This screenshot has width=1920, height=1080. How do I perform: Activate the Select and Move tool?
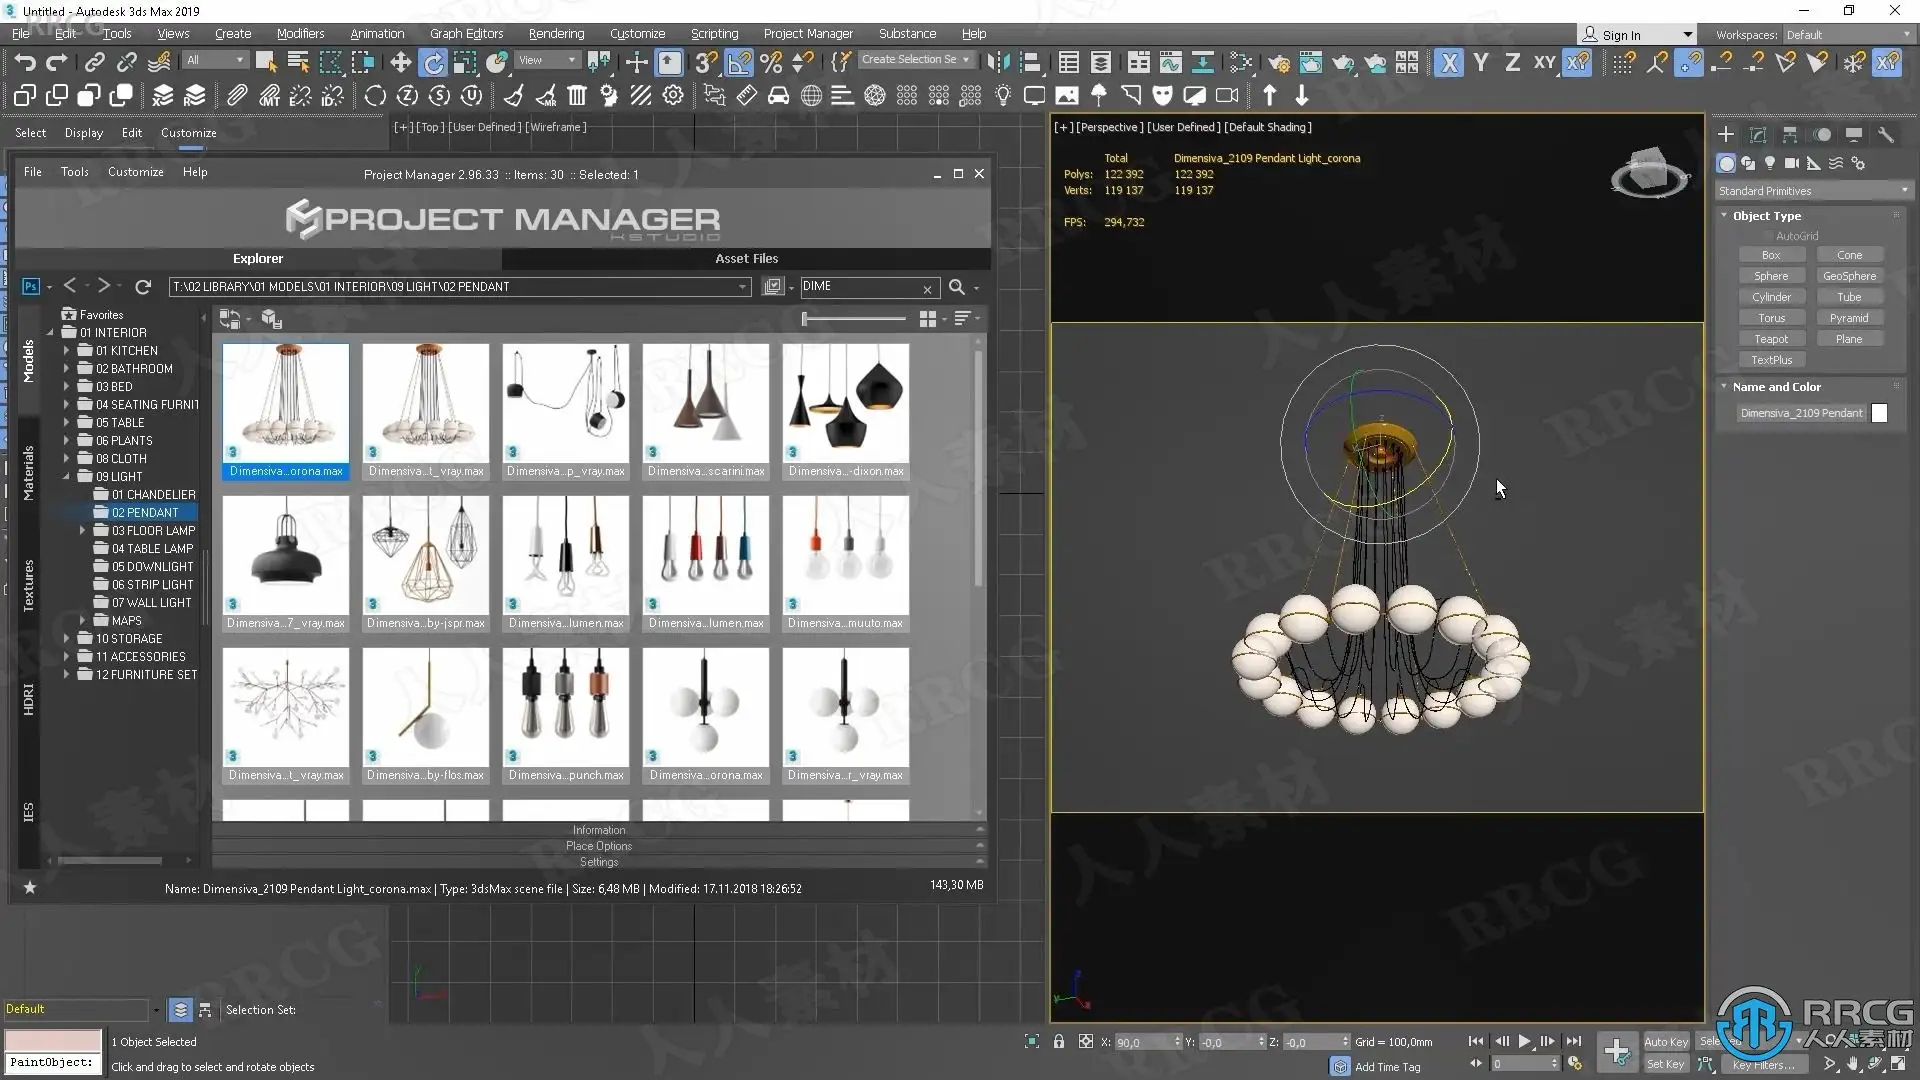(x=400, y=63)
